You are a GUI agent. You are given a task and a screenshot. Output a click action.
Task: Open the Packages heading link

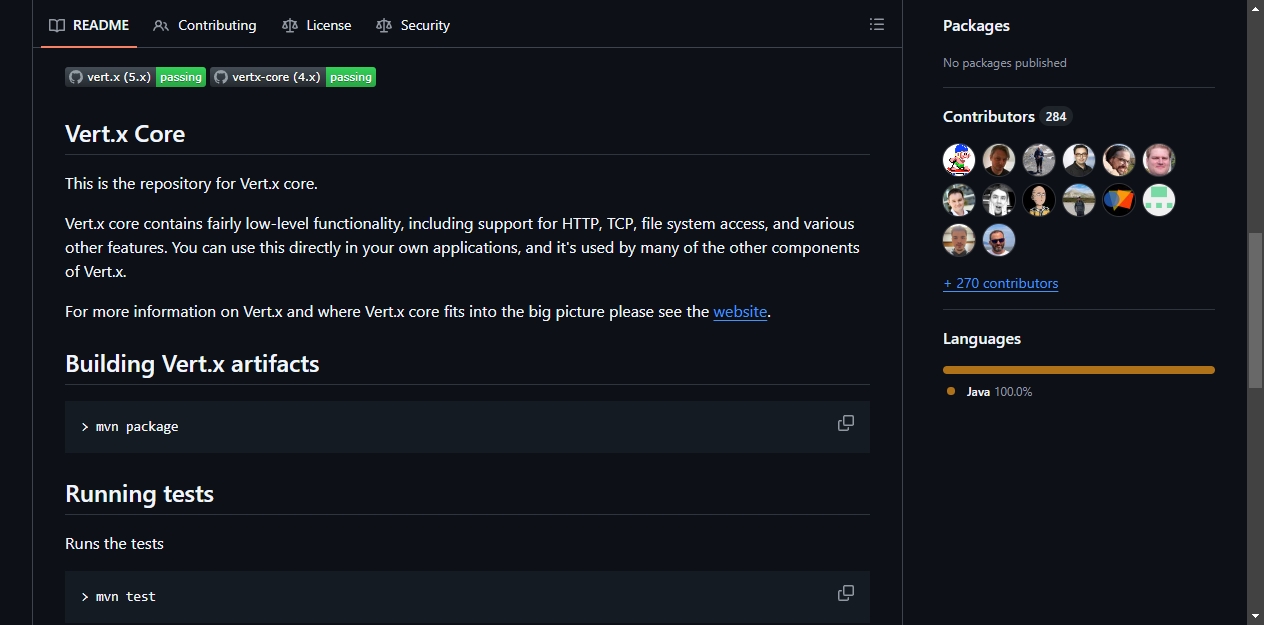(x=976, y=25)
